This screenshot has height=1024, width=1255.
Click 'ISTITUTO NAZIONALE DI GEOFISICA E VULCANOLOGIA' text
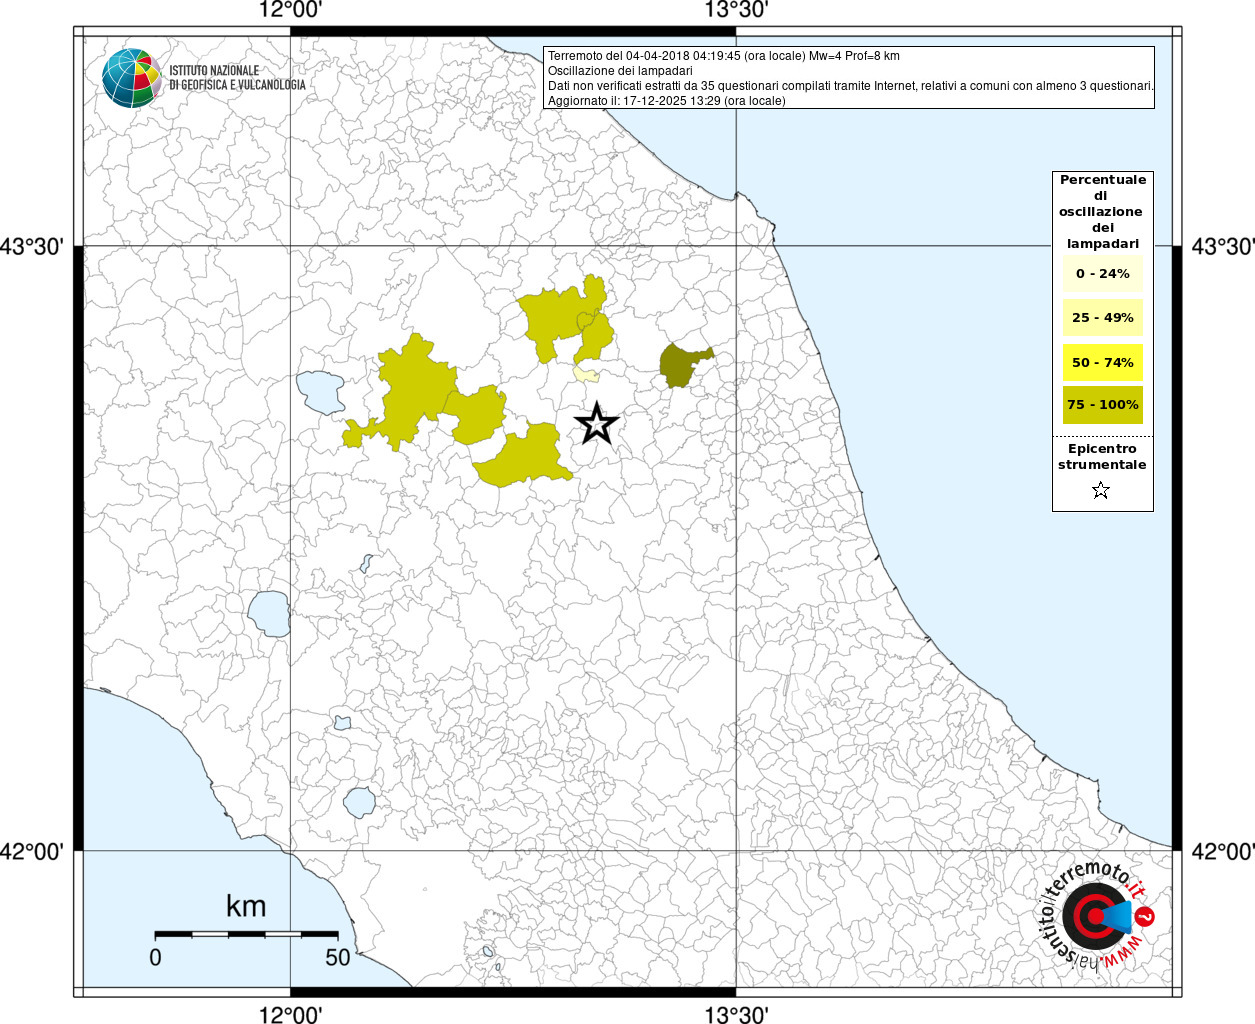pos(237,78)
